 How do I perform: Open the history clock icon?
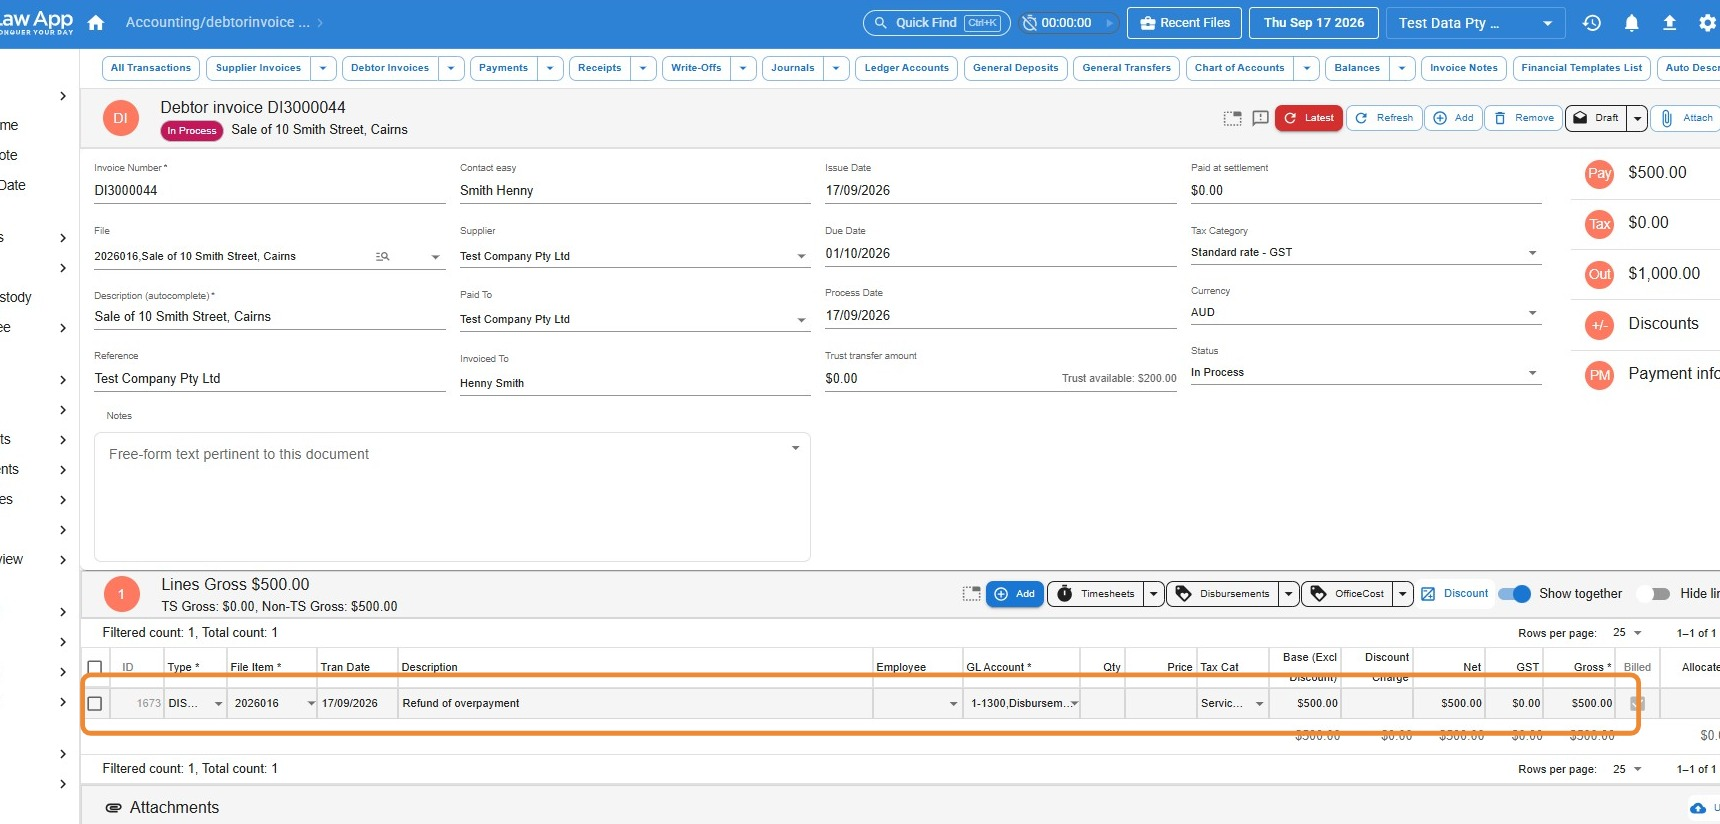[1592, 22]
